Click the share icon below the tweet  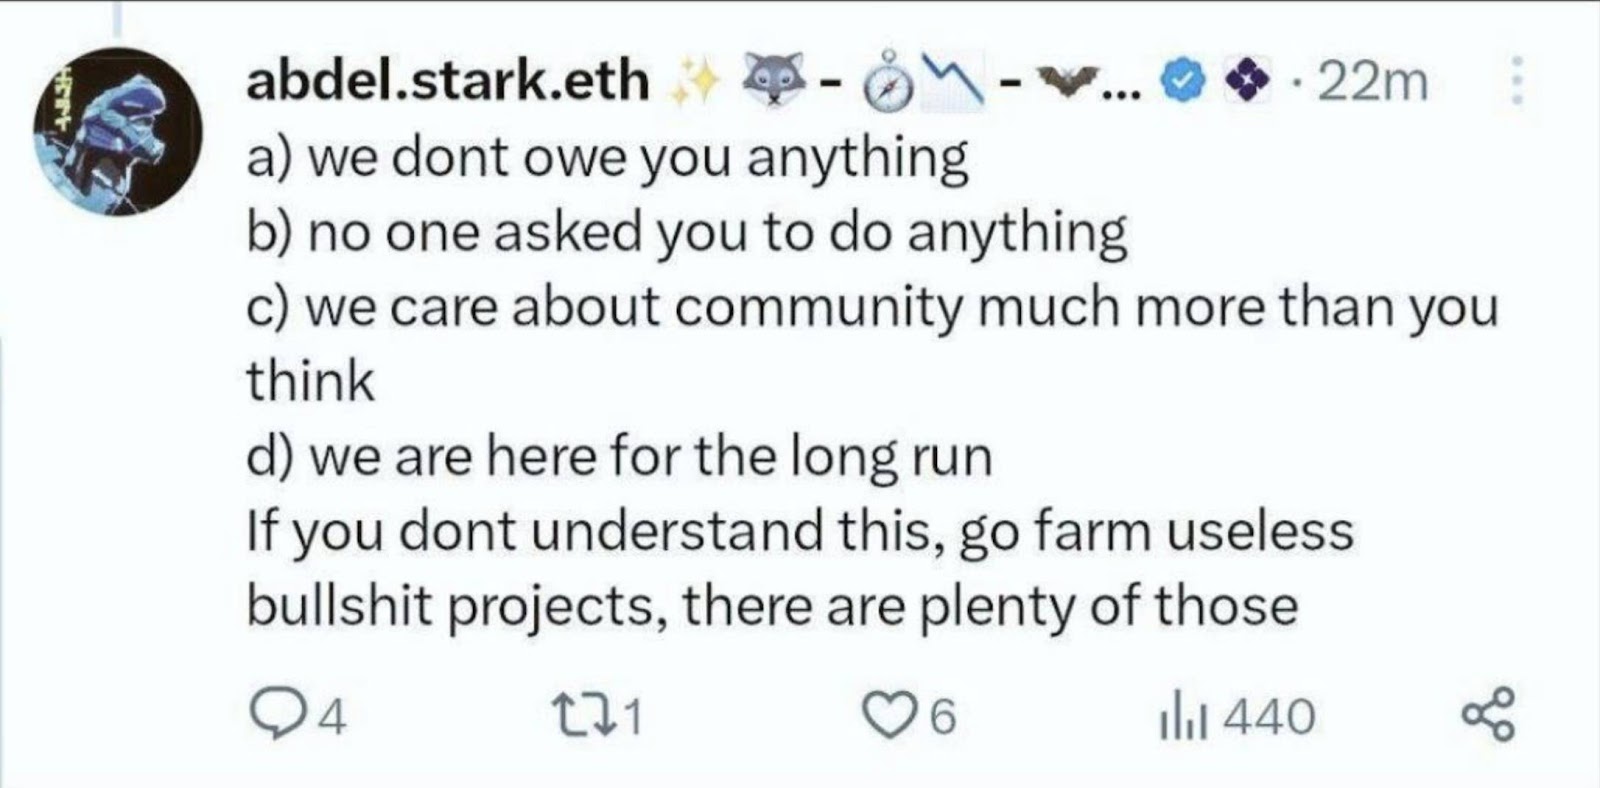click(x=1488, y=715)
